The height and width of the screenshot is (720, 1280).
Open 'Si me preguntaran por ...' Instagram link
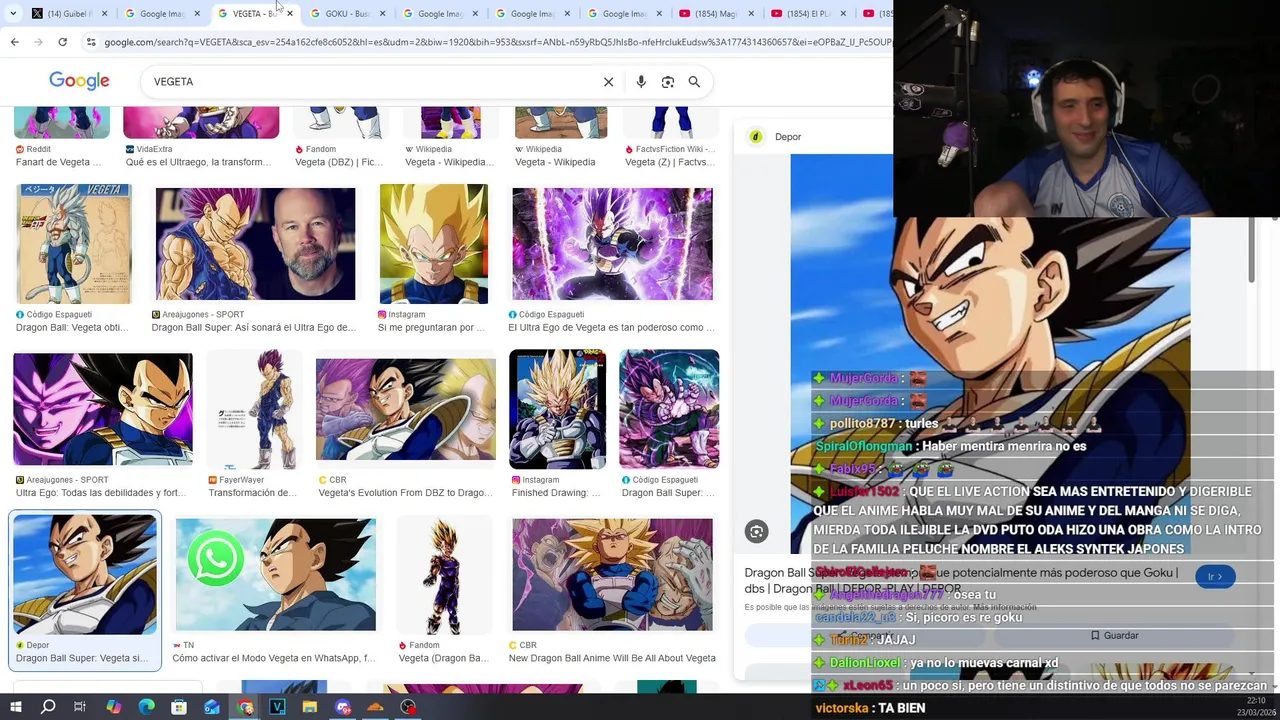pyautogui.click(x=431, y=328)
